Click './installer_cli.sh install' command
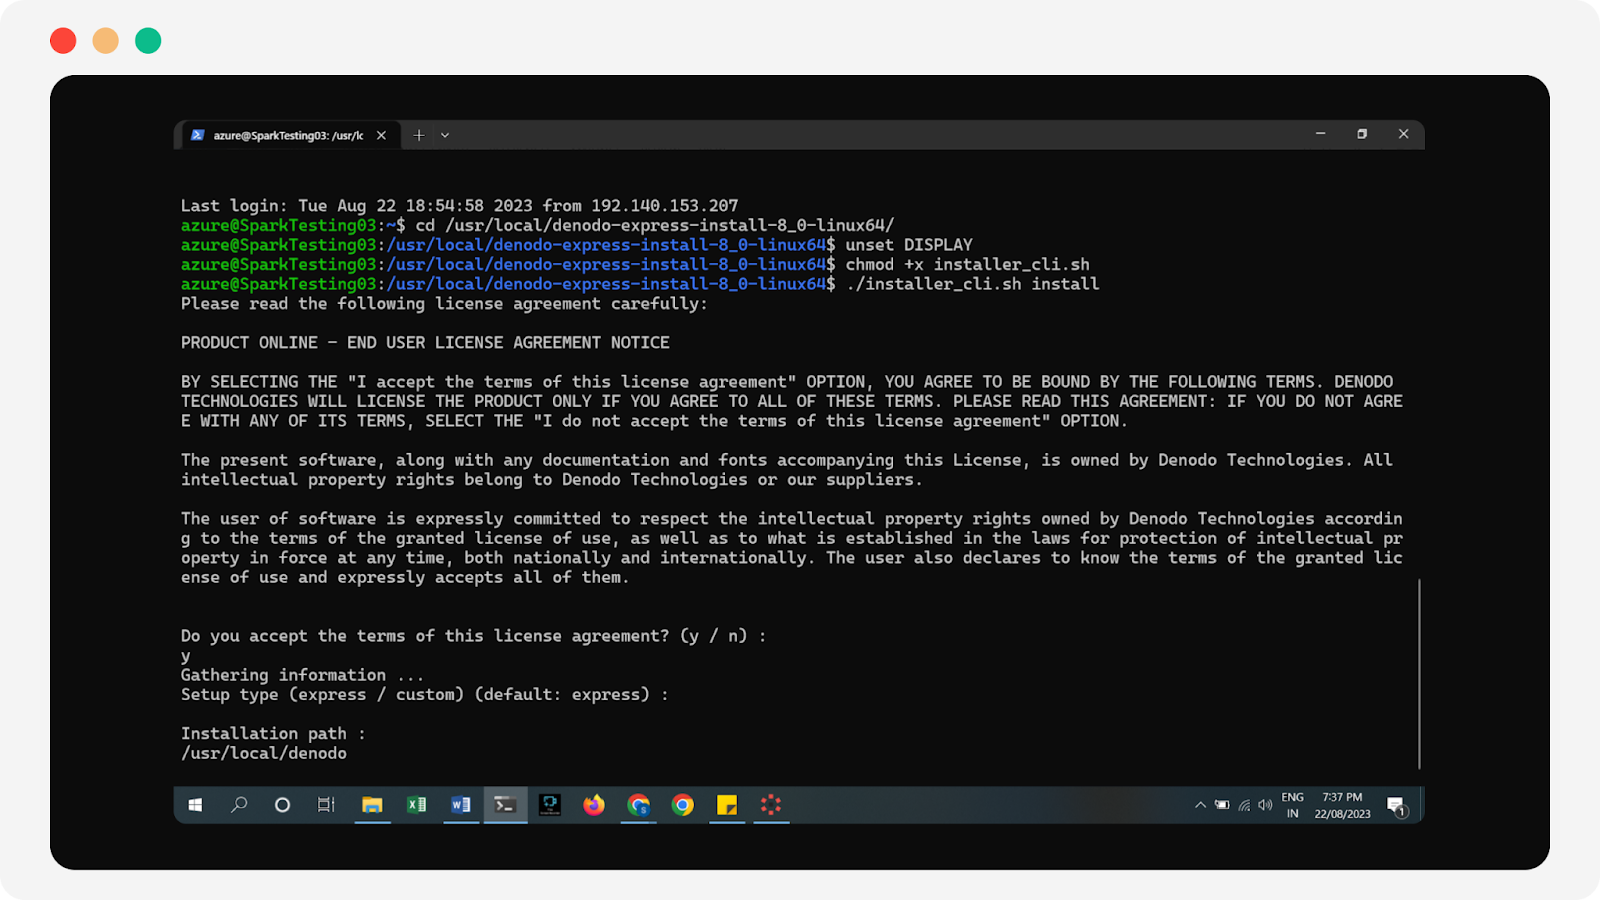This screenshot has height=900, width=1600. (973, 284)
